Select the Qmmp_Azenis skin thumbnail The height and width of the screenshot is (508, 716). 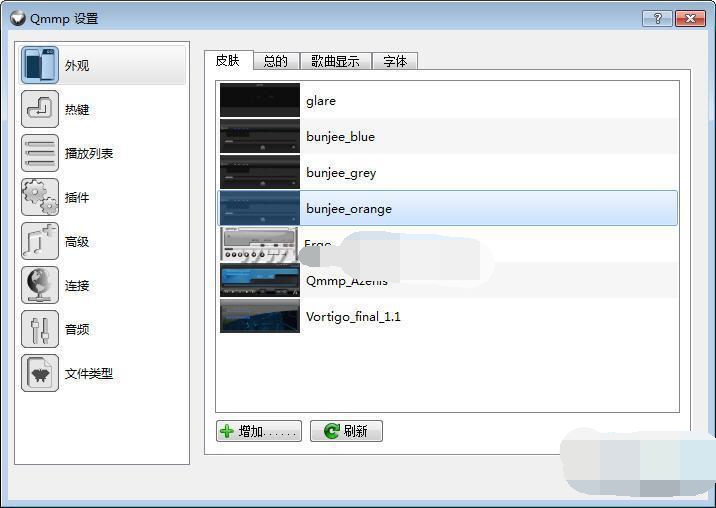point(260,280)
